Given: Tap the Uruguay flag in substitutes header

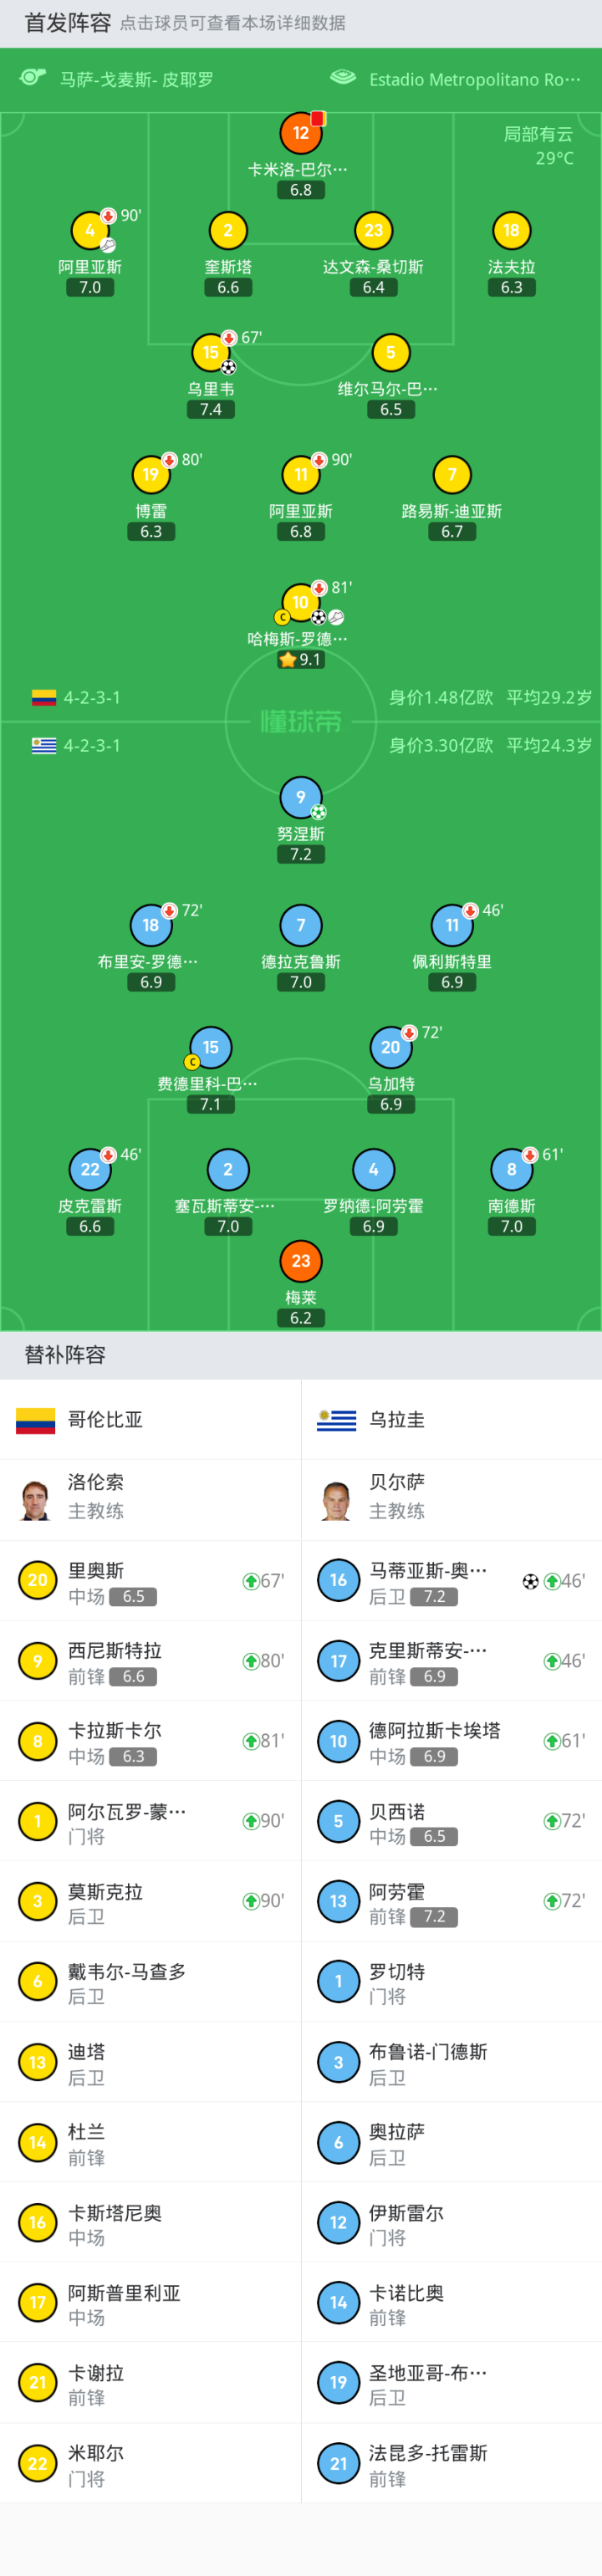Looking at the screenshot, I should coord(337,1419).
